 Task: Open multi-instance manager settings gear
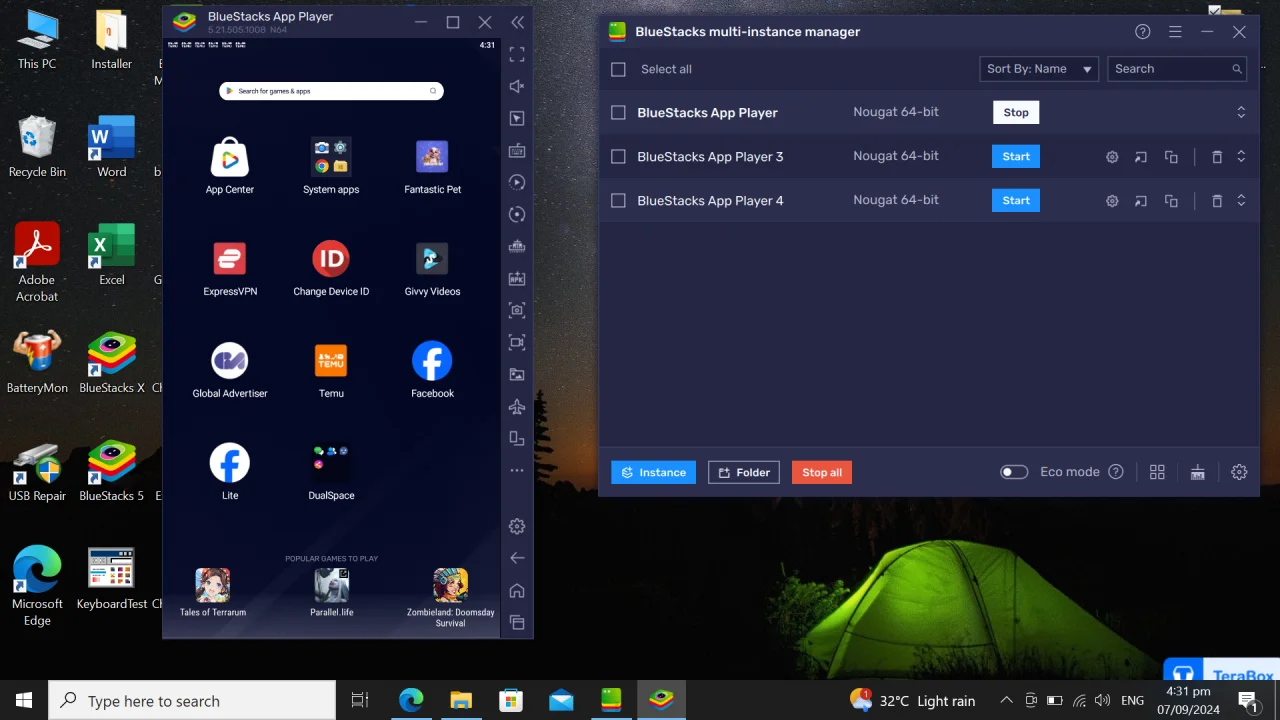point(1239,472)
